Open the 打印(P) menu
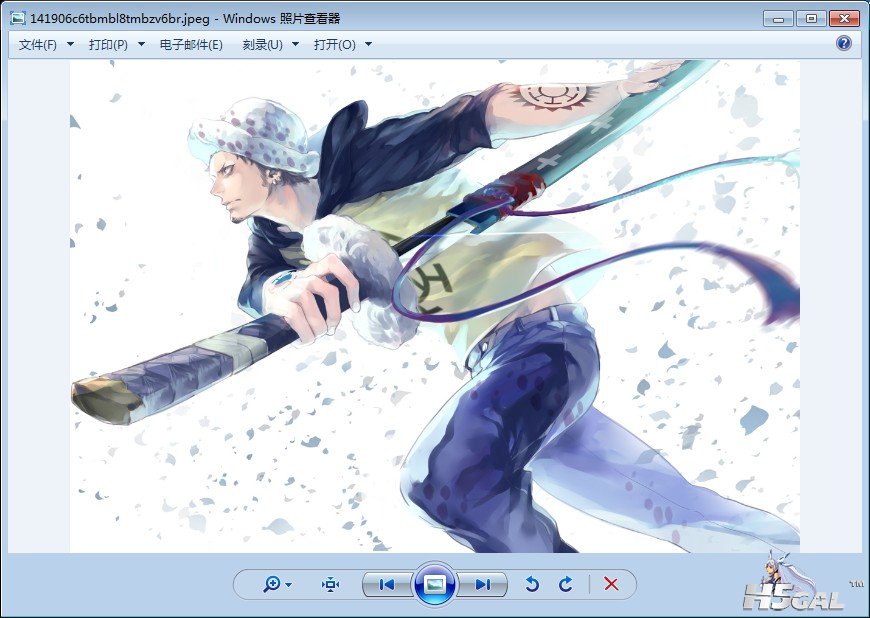 coord(108,44)
